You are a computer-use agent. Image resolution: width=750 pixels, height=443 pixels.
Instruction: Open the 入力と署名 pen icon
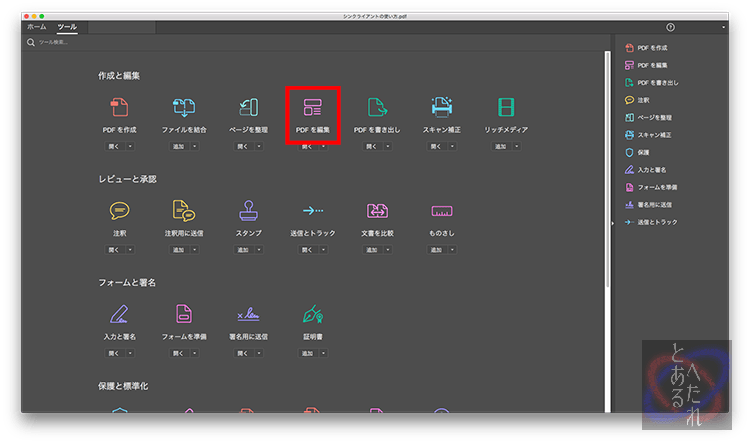tap(118, 315)
